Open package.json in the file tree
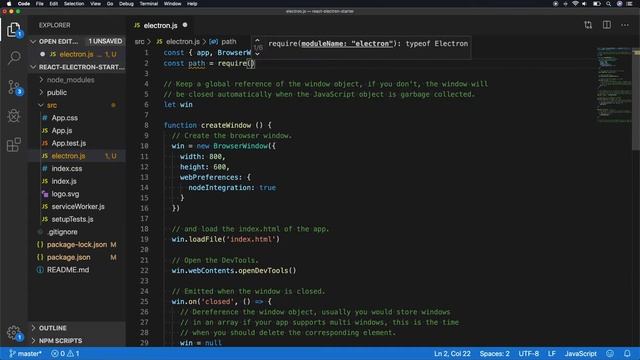 pos(69,257)
